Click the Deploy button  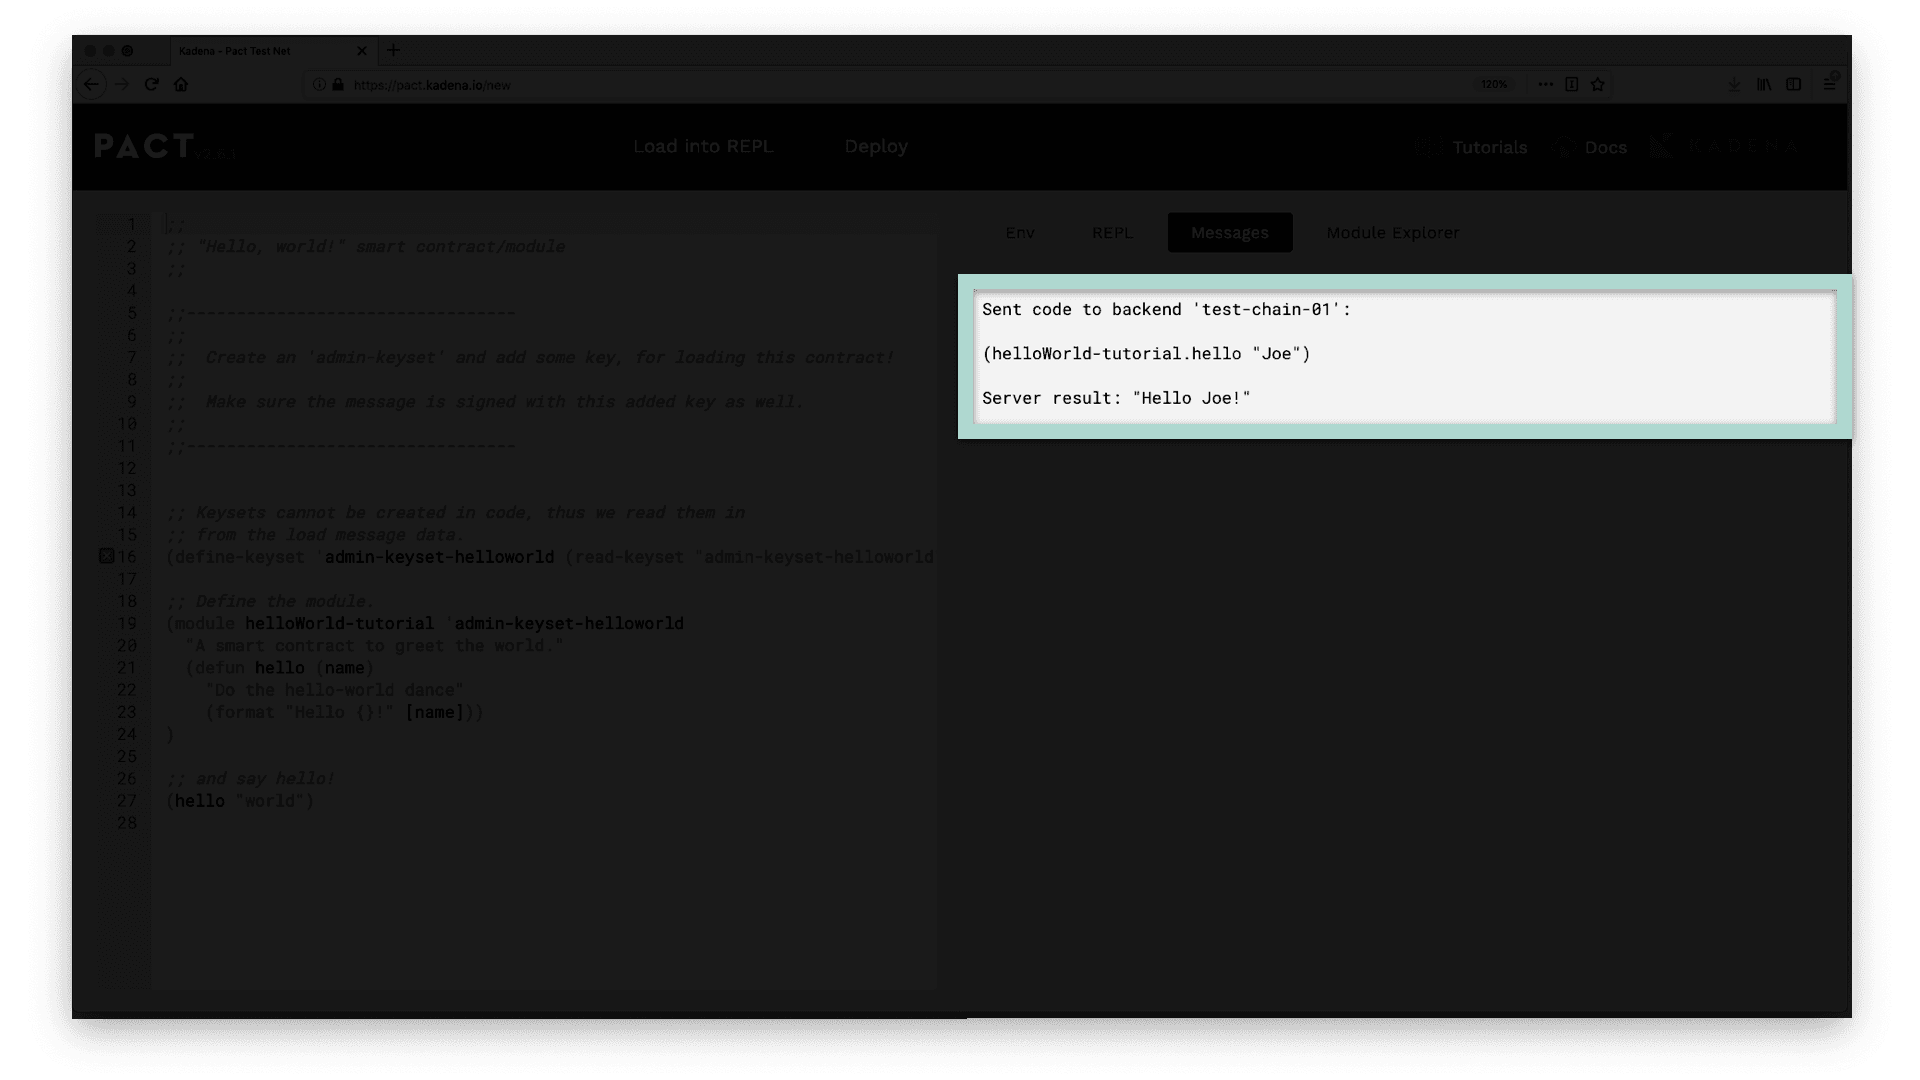pos(876,146)
